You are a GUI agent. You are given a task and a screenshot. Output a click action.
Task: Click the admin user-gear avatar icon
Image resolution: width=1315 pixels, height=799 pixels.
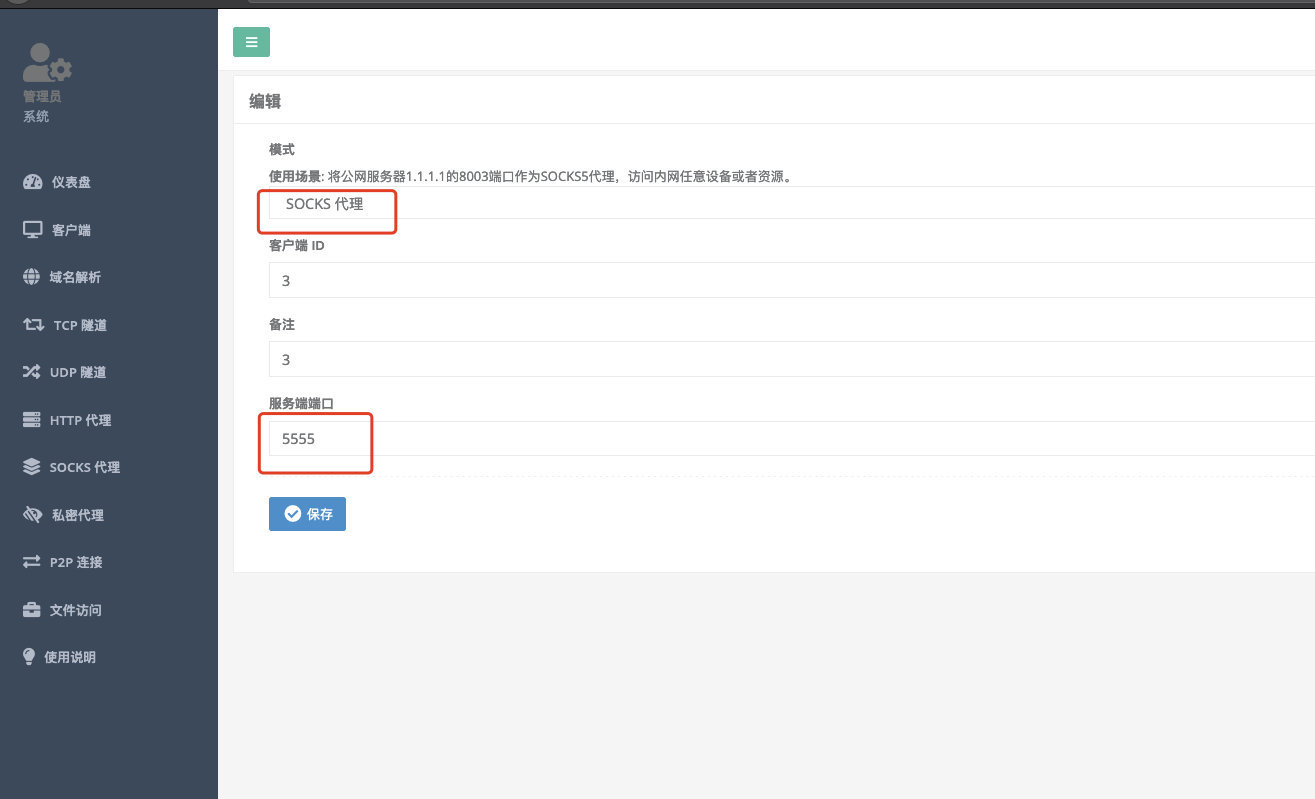(47, 63)
